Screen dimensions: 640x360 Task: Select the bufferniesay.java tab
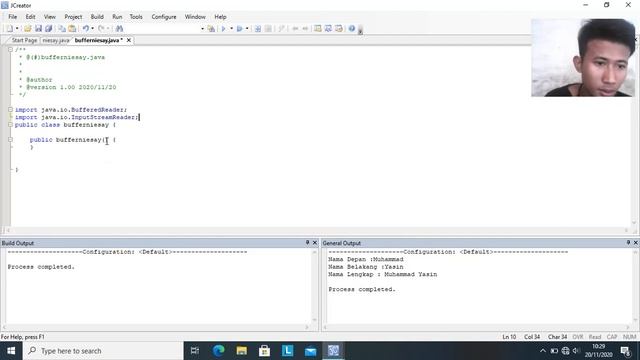[98, 40]
